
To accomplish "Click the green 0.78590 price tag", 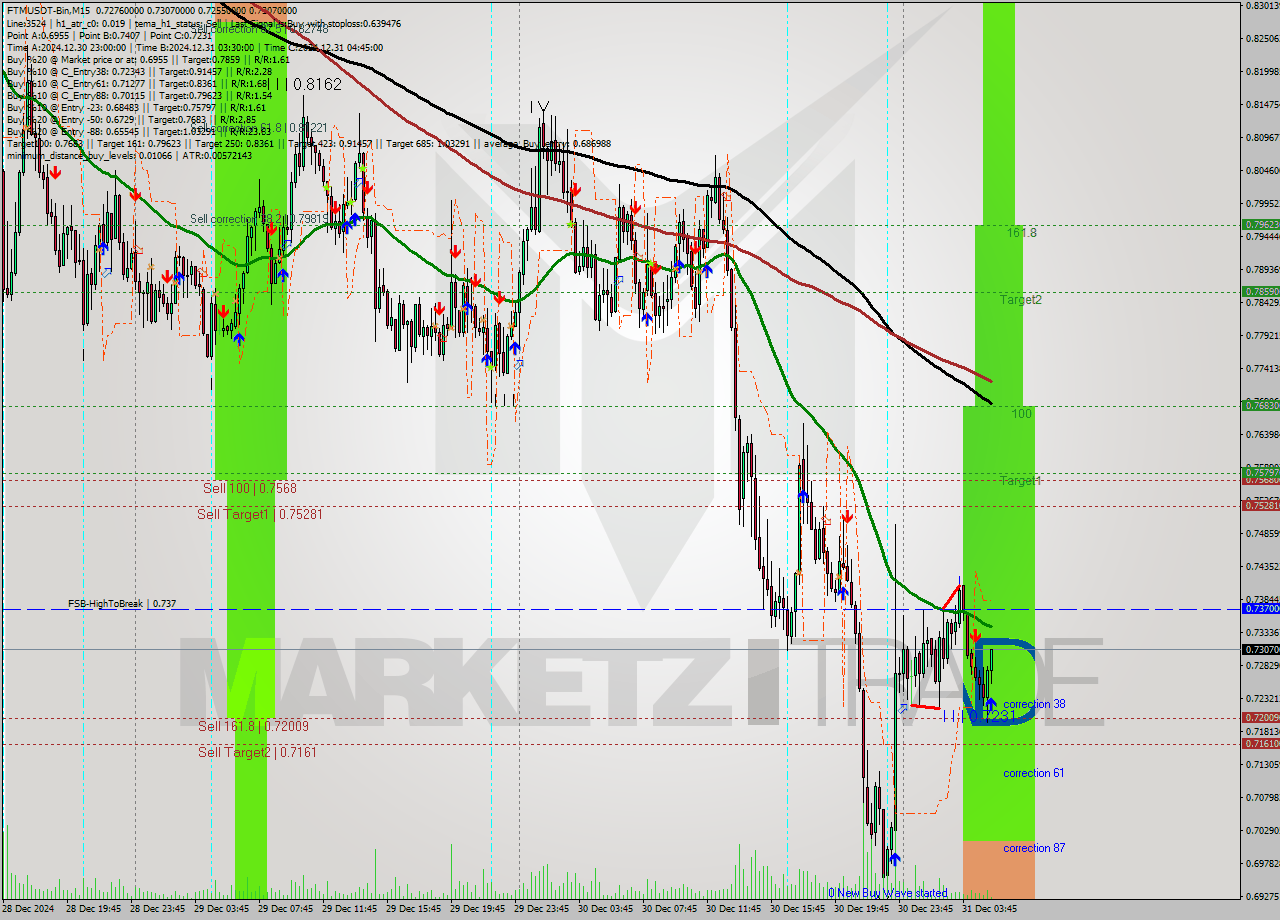I will 1260,292.
